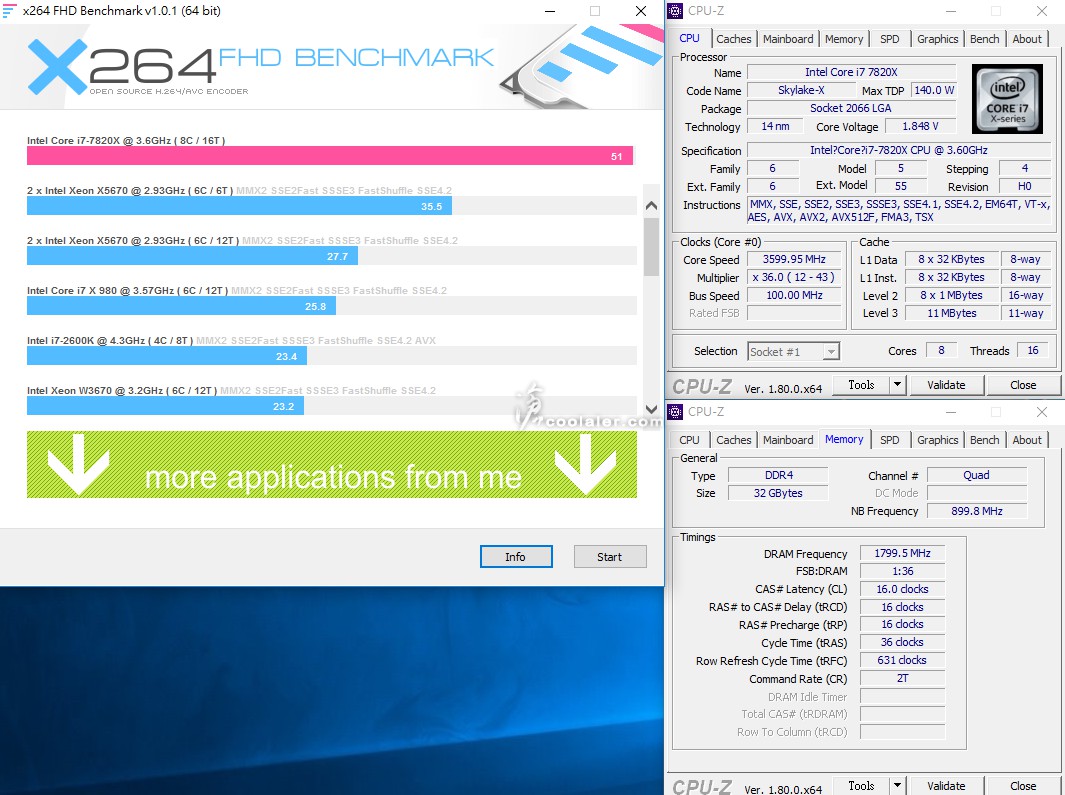Click the benchmark results scrollbar thumb
Viewport: 1065px width, 795px height.
651,246
